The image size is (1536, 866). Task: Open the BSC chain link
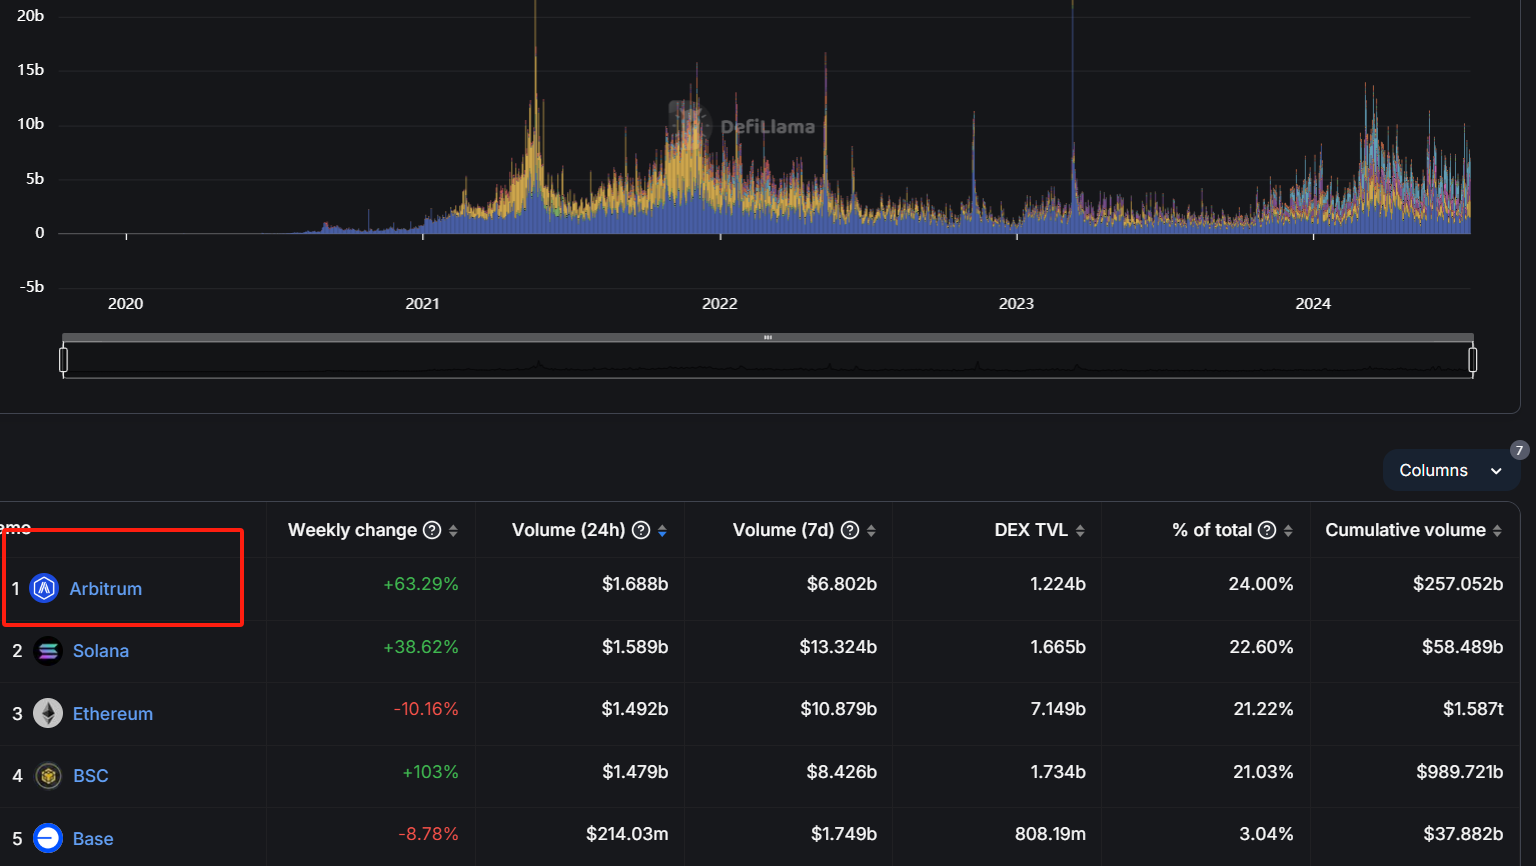(91, 776)
